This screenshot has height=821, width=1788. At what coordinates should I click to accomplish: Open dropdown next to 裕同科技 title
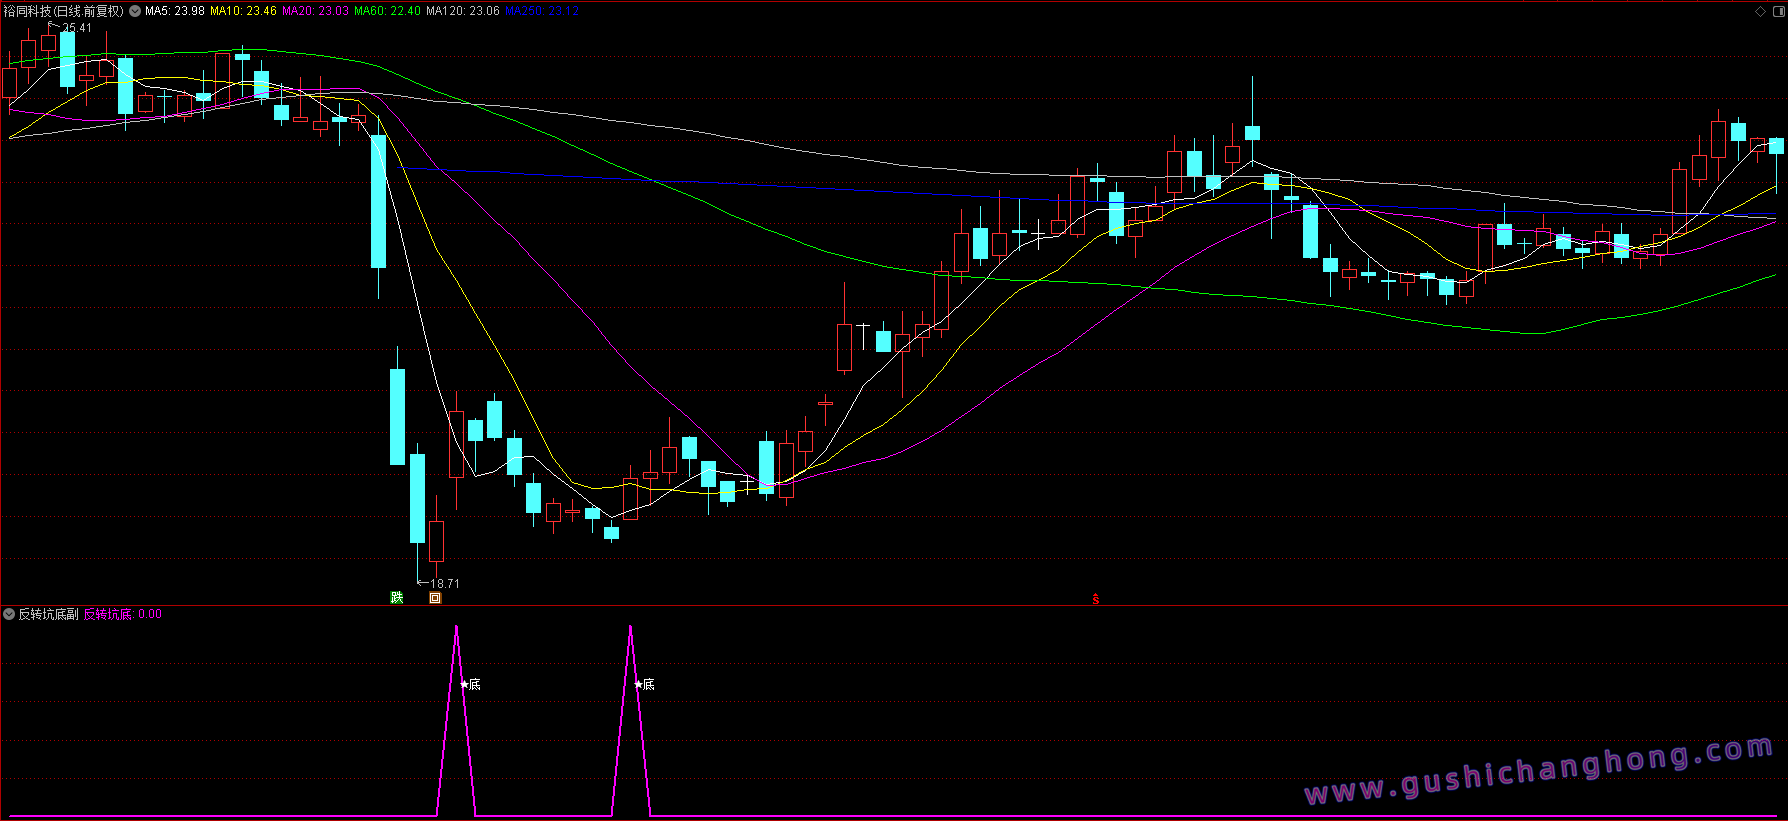point(135,11)
